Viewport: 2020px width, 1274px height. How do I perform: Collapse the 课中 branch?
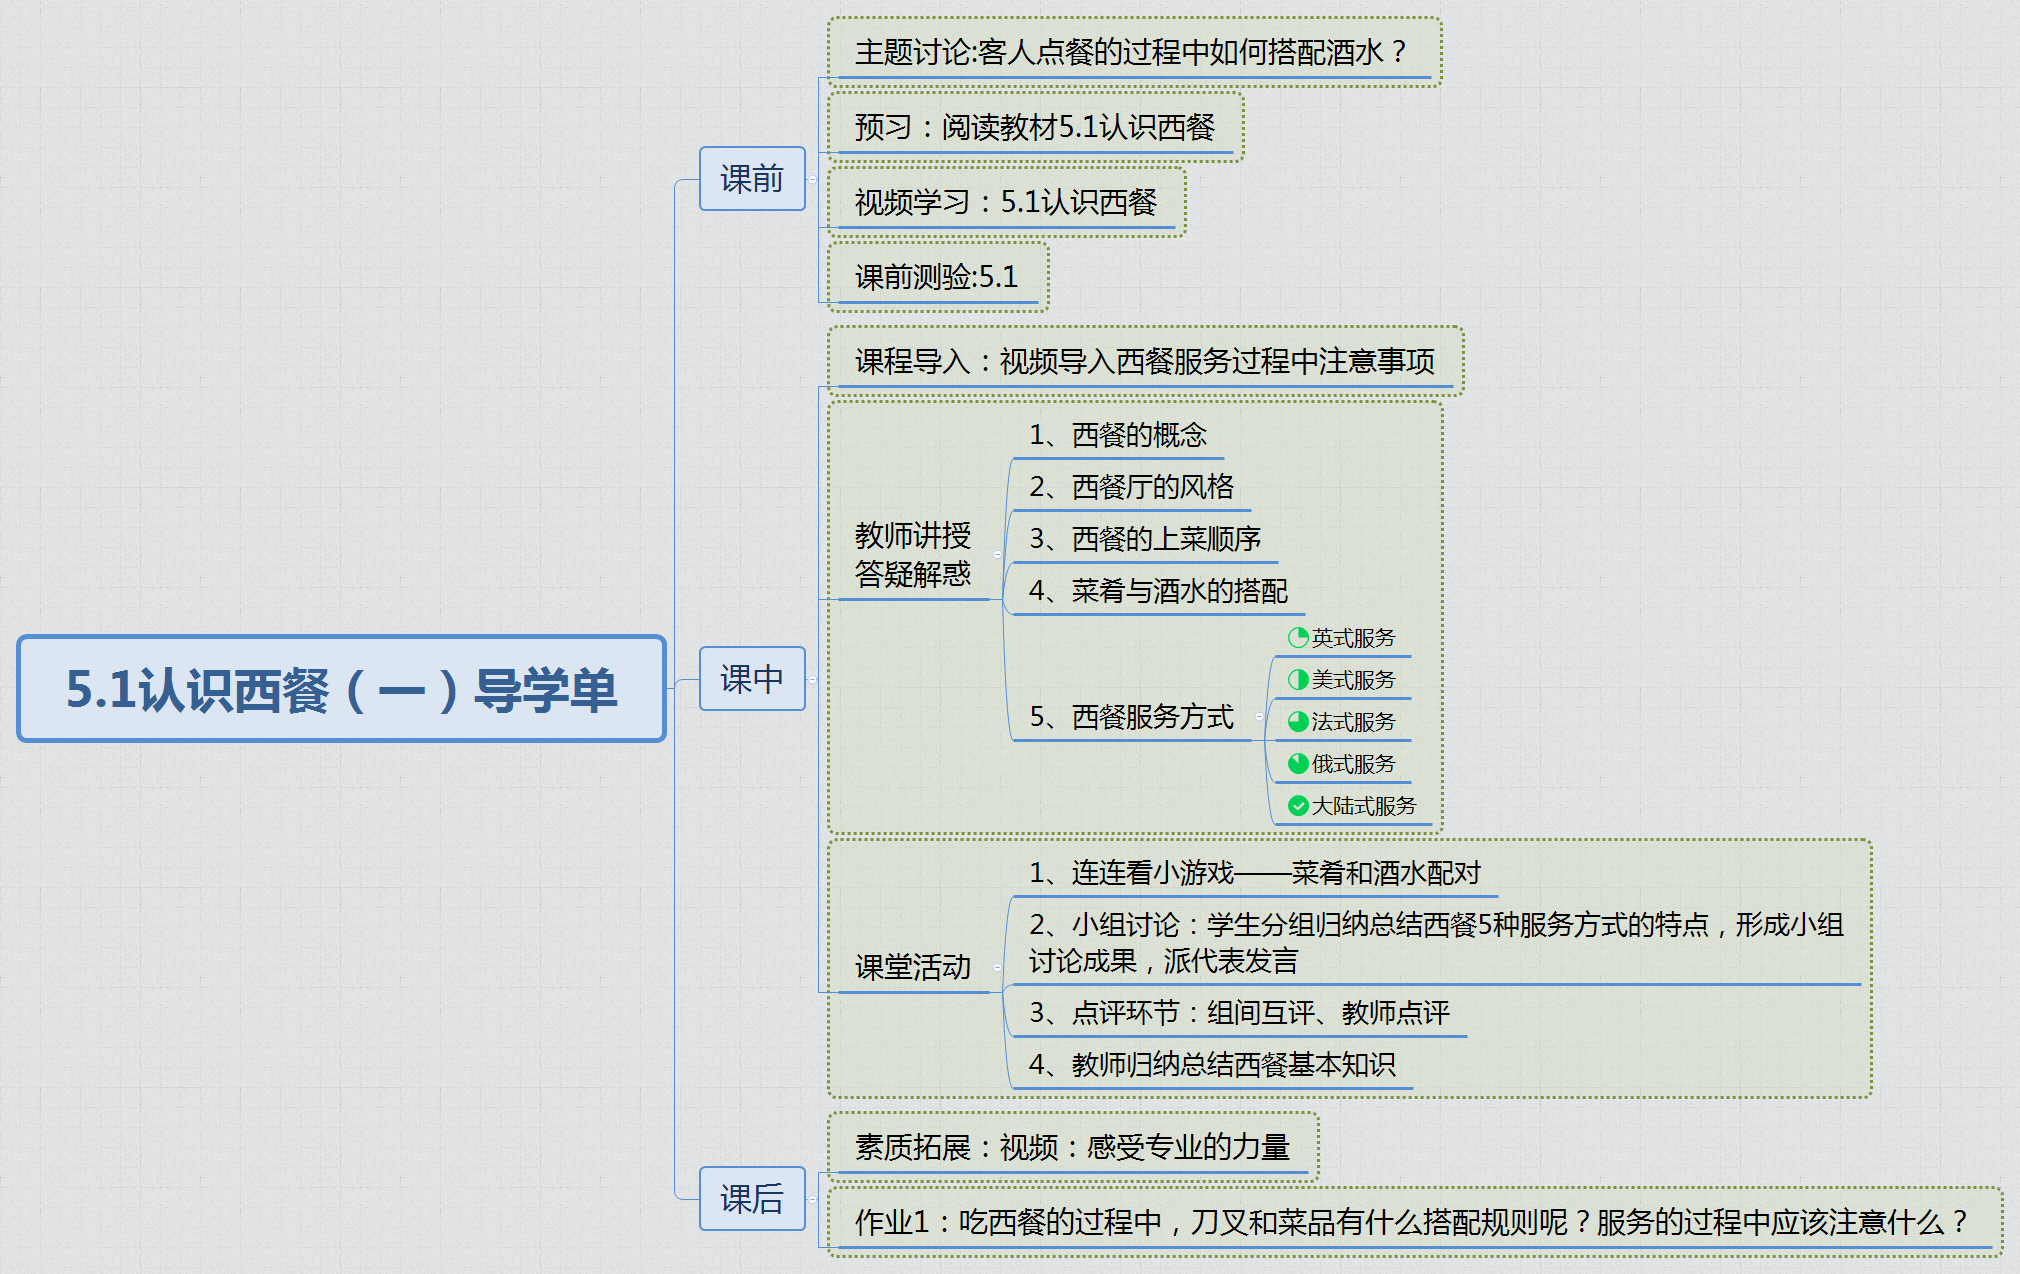coord(810,680)
